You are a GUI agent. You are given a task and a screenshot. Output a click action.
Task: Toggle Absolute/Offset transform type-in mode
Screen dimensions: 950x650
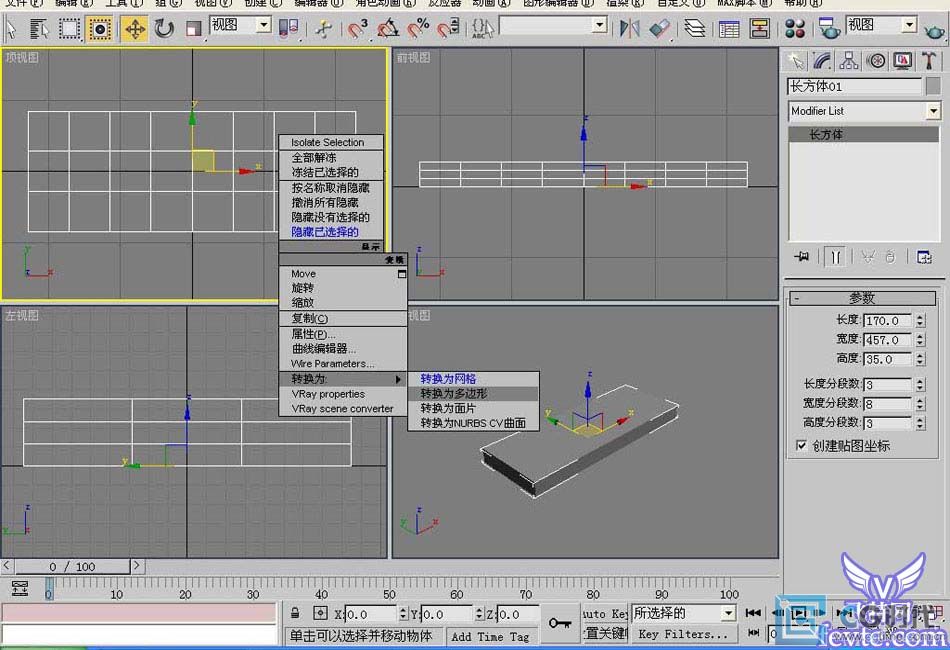[321, 613]
